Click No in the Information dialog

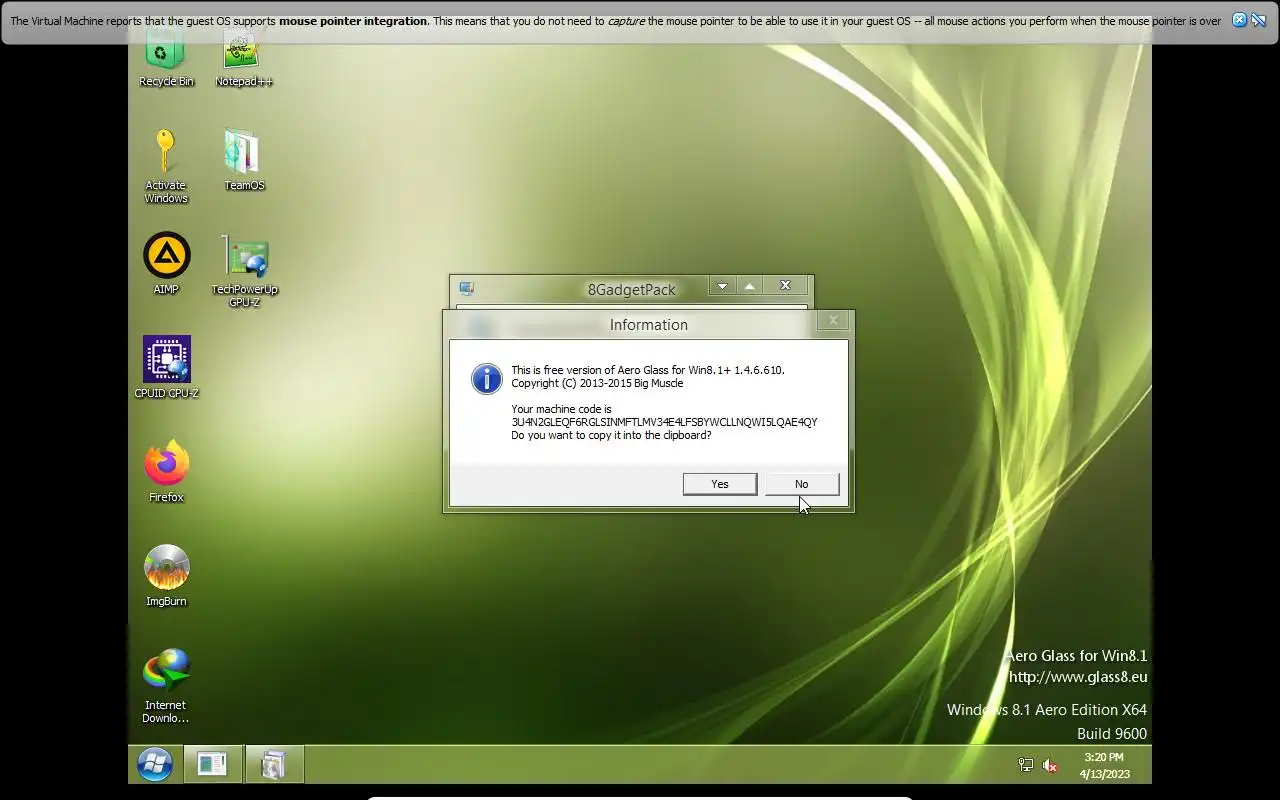(802, 484)
